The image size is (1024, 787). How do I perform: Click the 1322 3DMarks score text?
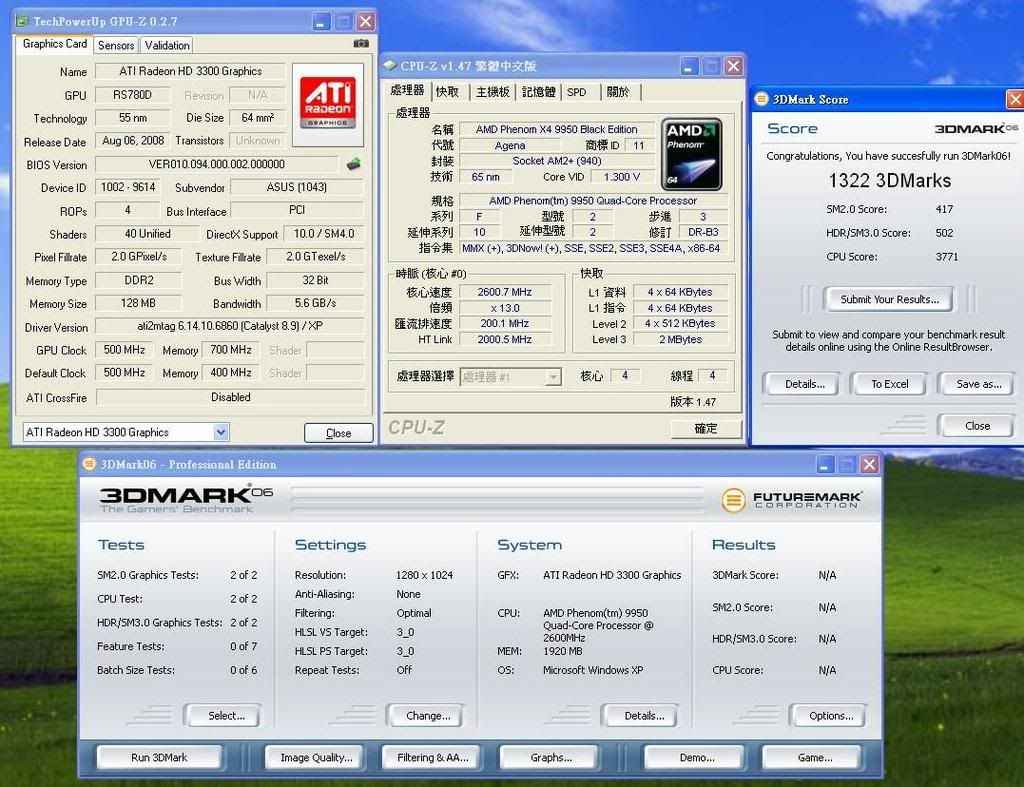click(889, 180)
